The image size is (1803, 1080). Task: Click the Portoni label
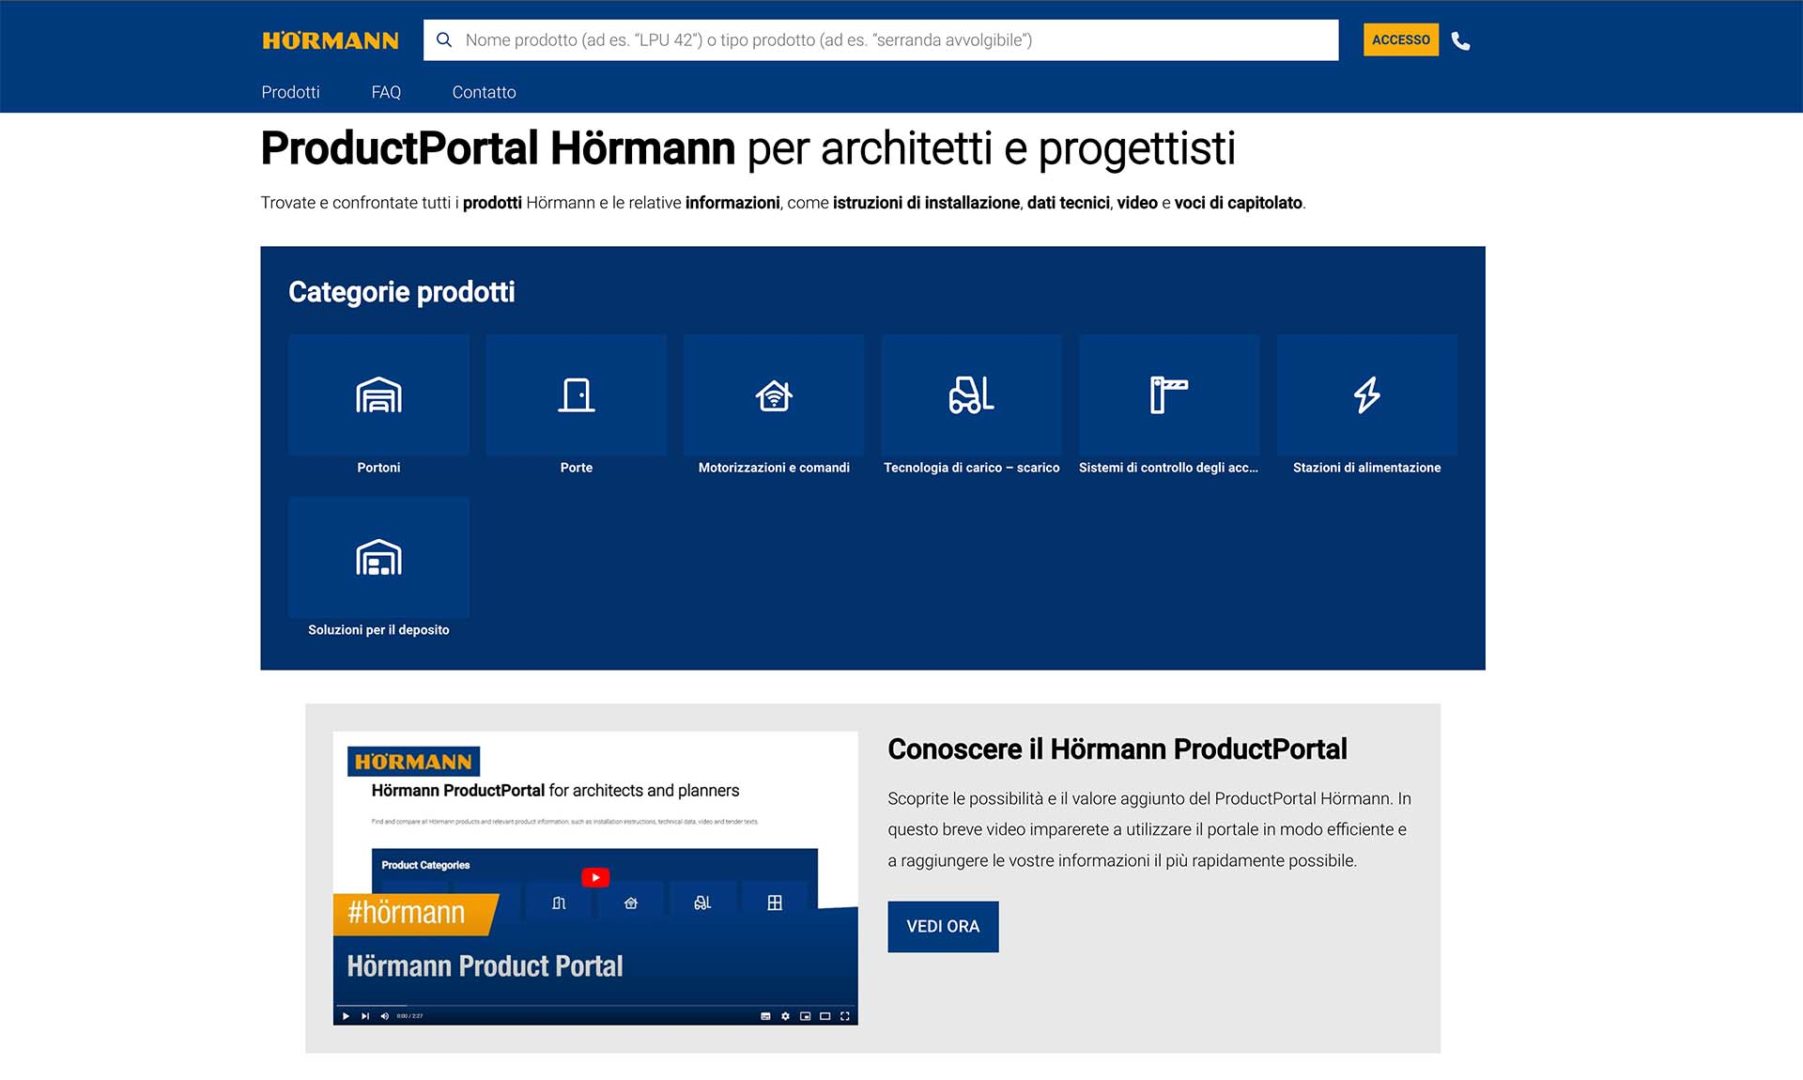379,467
